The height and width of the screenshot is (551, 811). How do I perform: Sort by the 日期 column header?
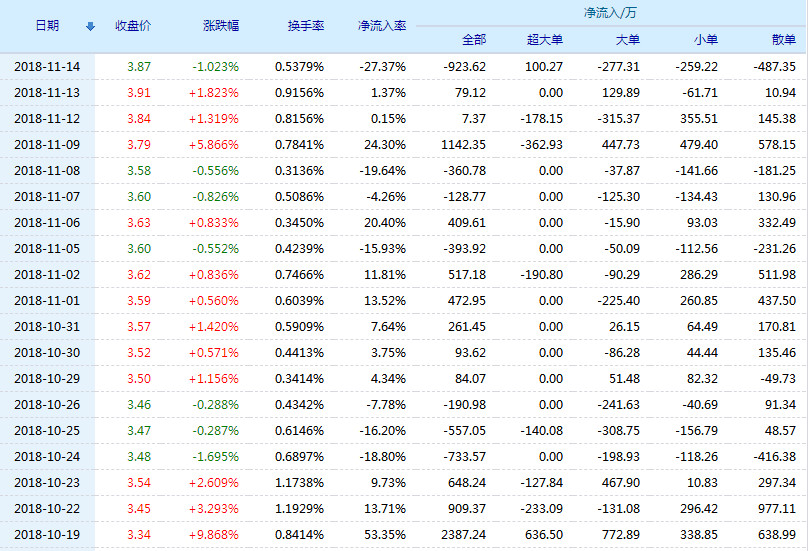47,26
